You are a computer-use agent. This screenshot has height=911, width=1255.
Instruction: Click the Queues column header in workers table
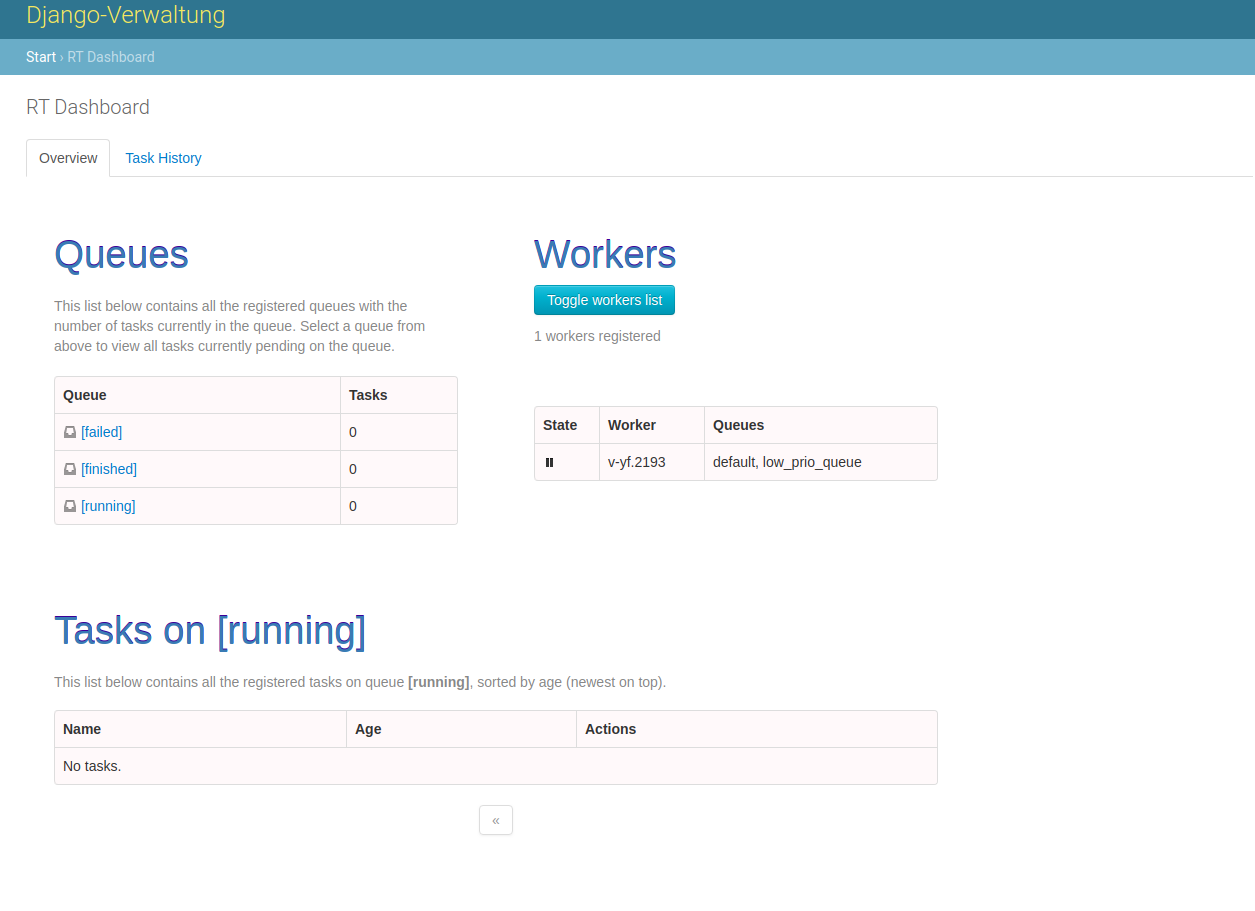coord(820,425)
